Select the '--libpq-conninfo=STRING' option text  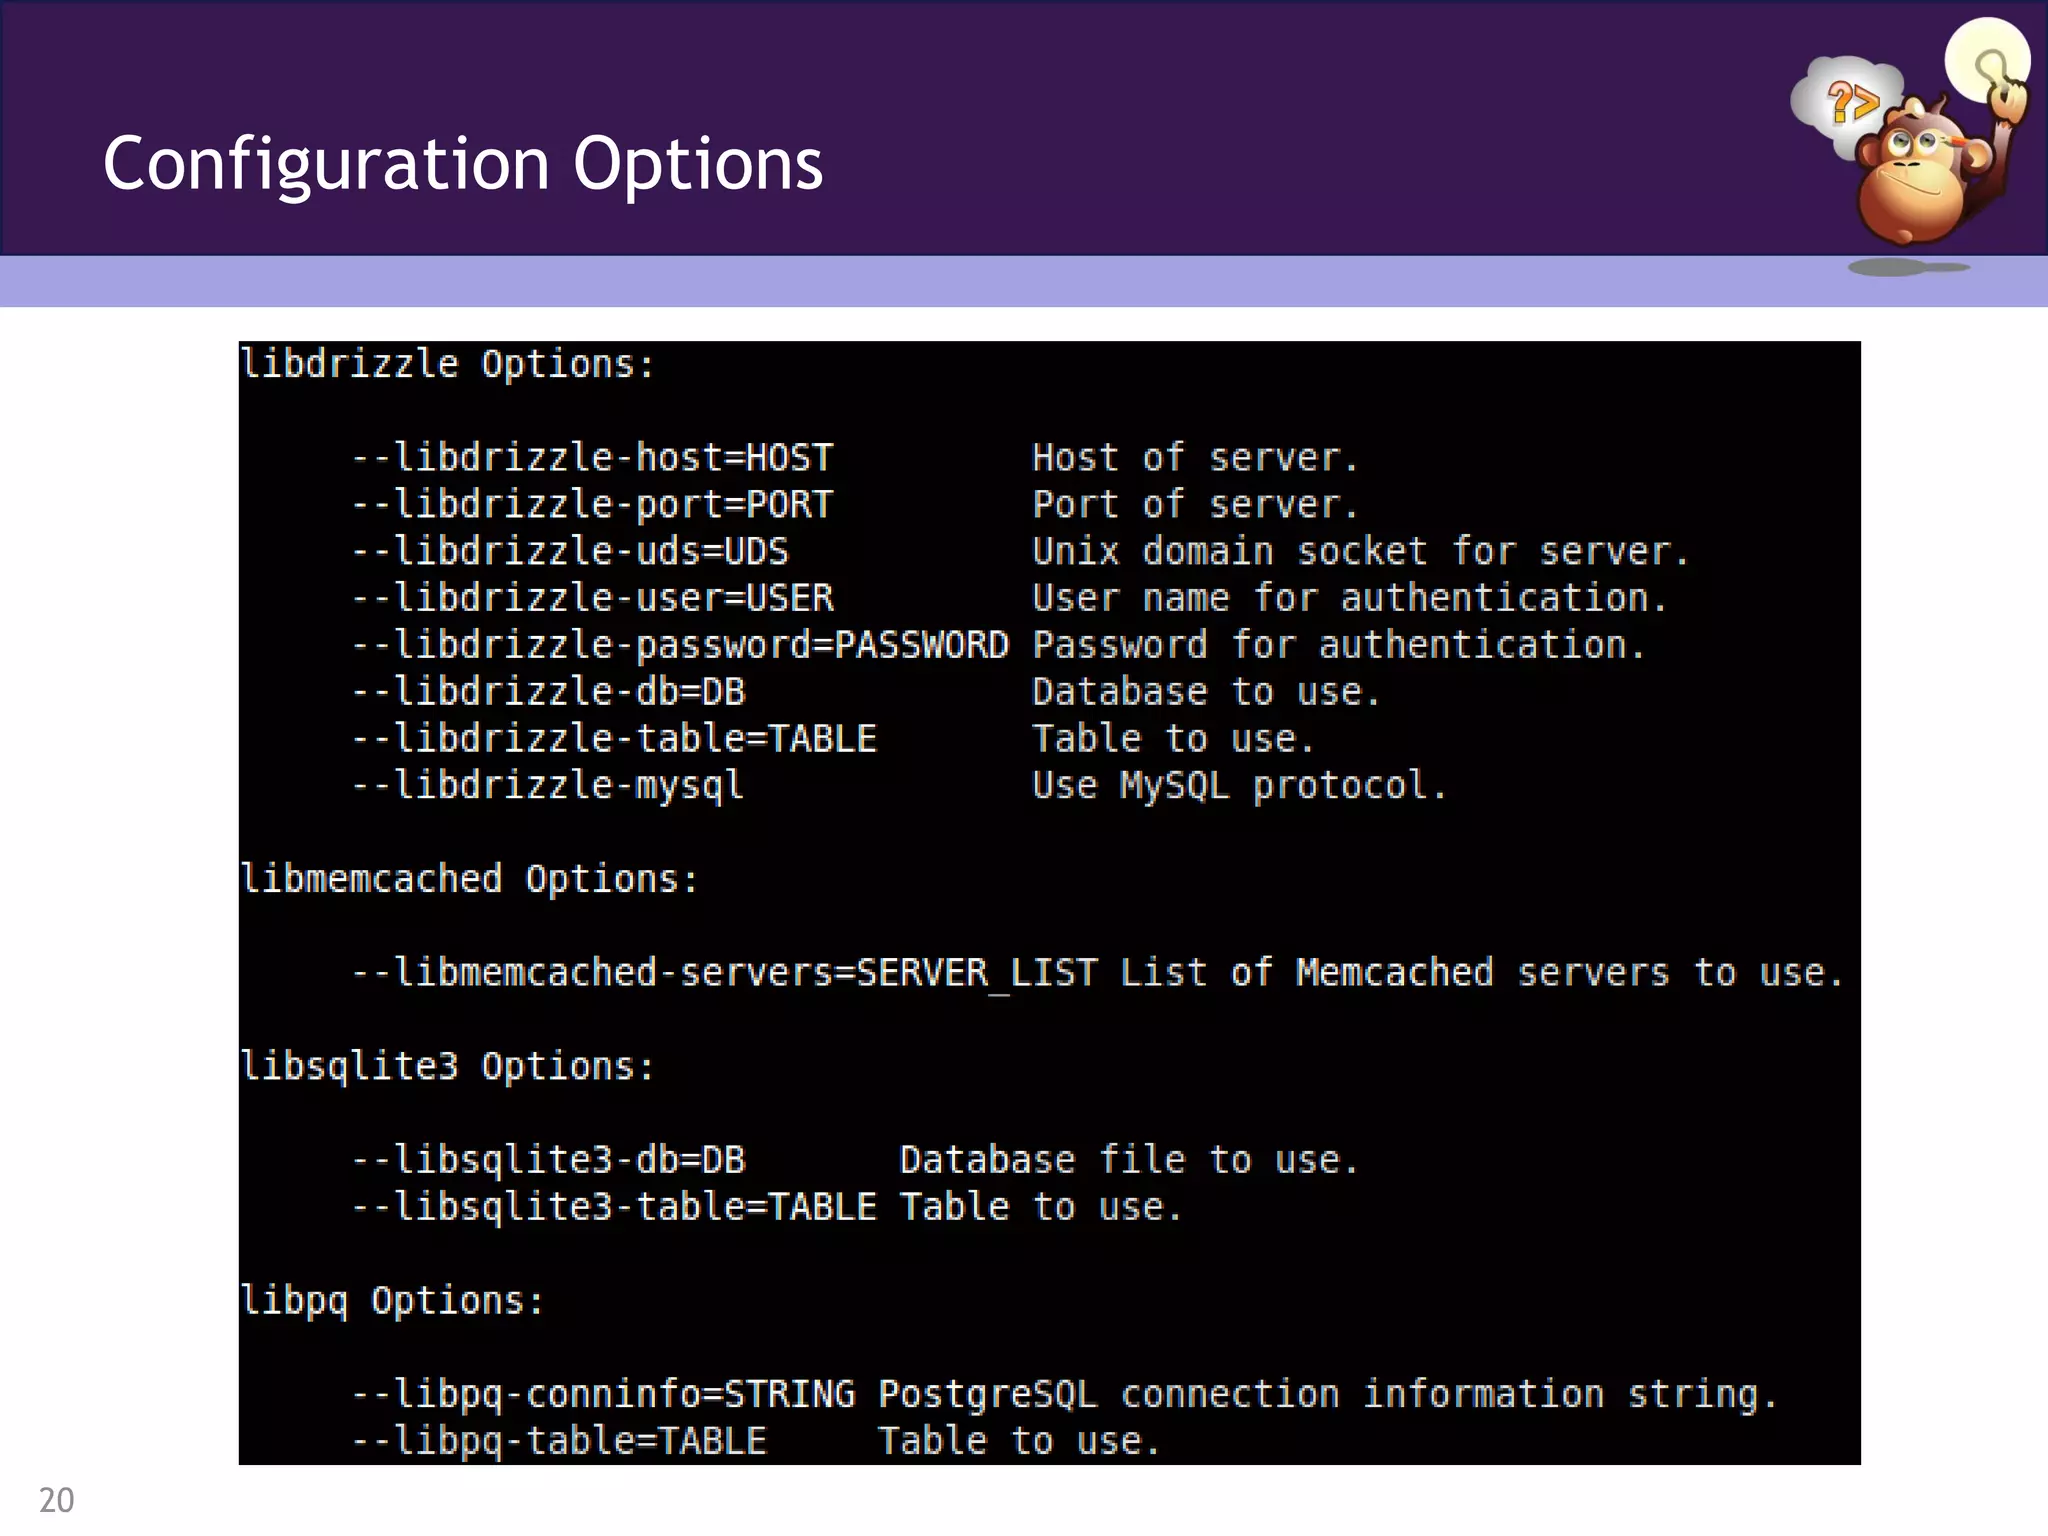604,1394
